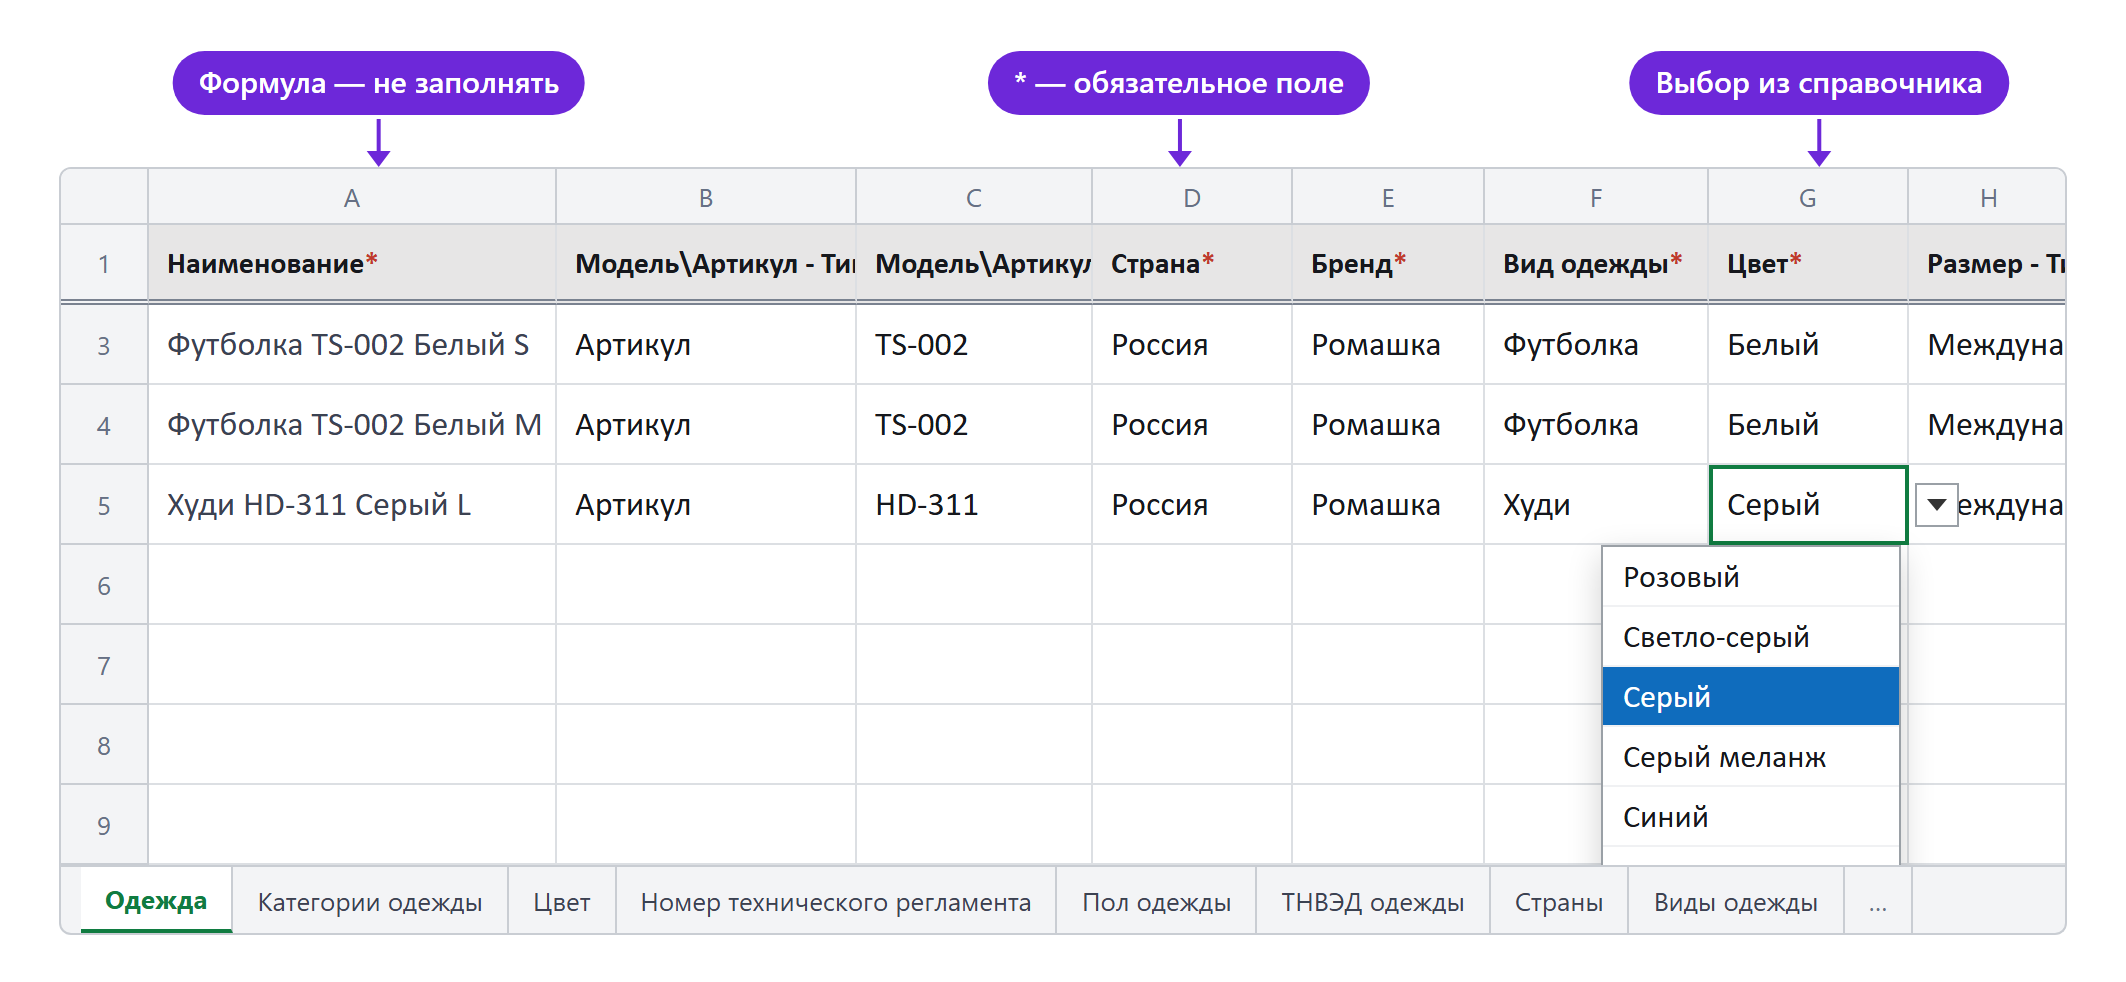Open the Цвет sheet tab
Image resolution: width=2126 pixels, height=982 pixels.
coord(562,902)
